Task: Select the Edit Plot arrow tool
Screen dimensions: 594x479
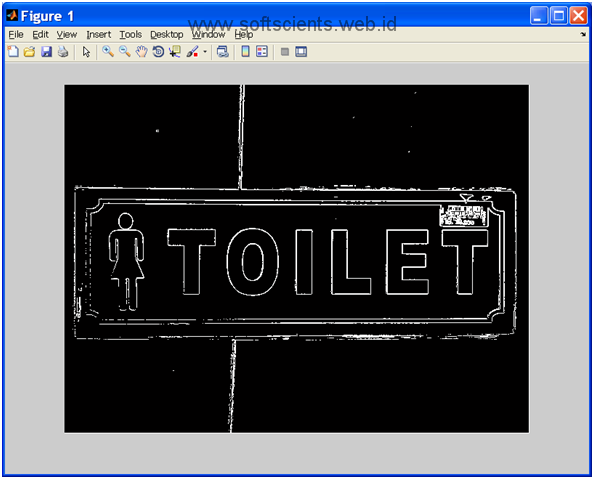Action: pos(86,52)
